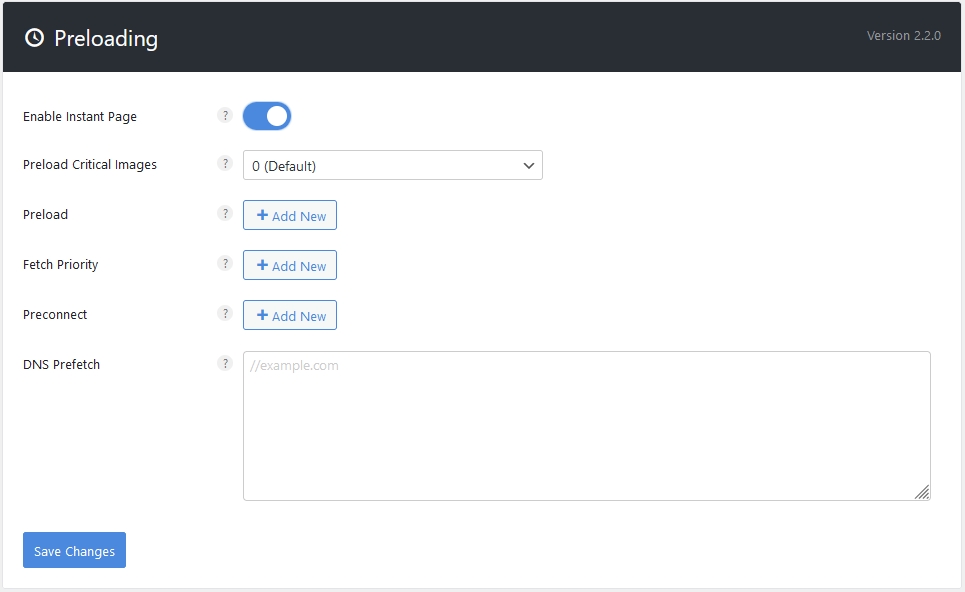Show help for Preload Critical Images
The image size is (965, 592).
click(225, 164)
